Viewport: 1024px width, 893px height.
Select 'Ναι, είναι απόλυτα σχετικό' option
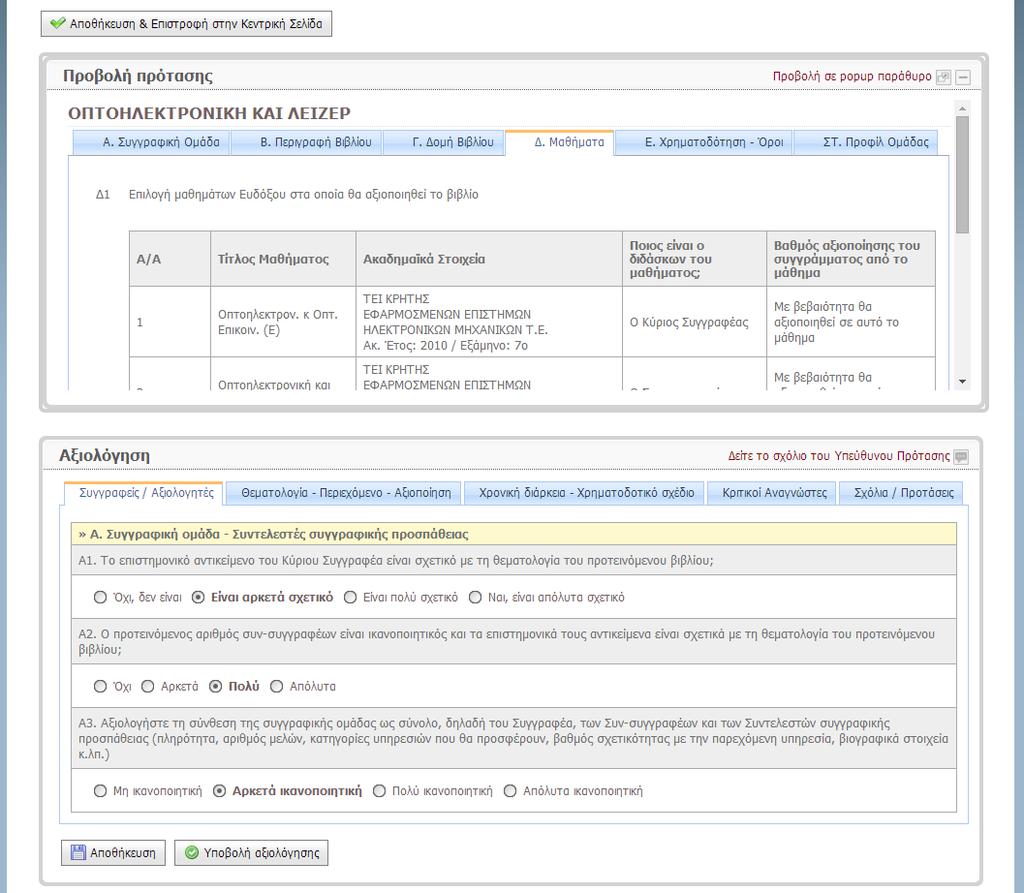(475, 597)
